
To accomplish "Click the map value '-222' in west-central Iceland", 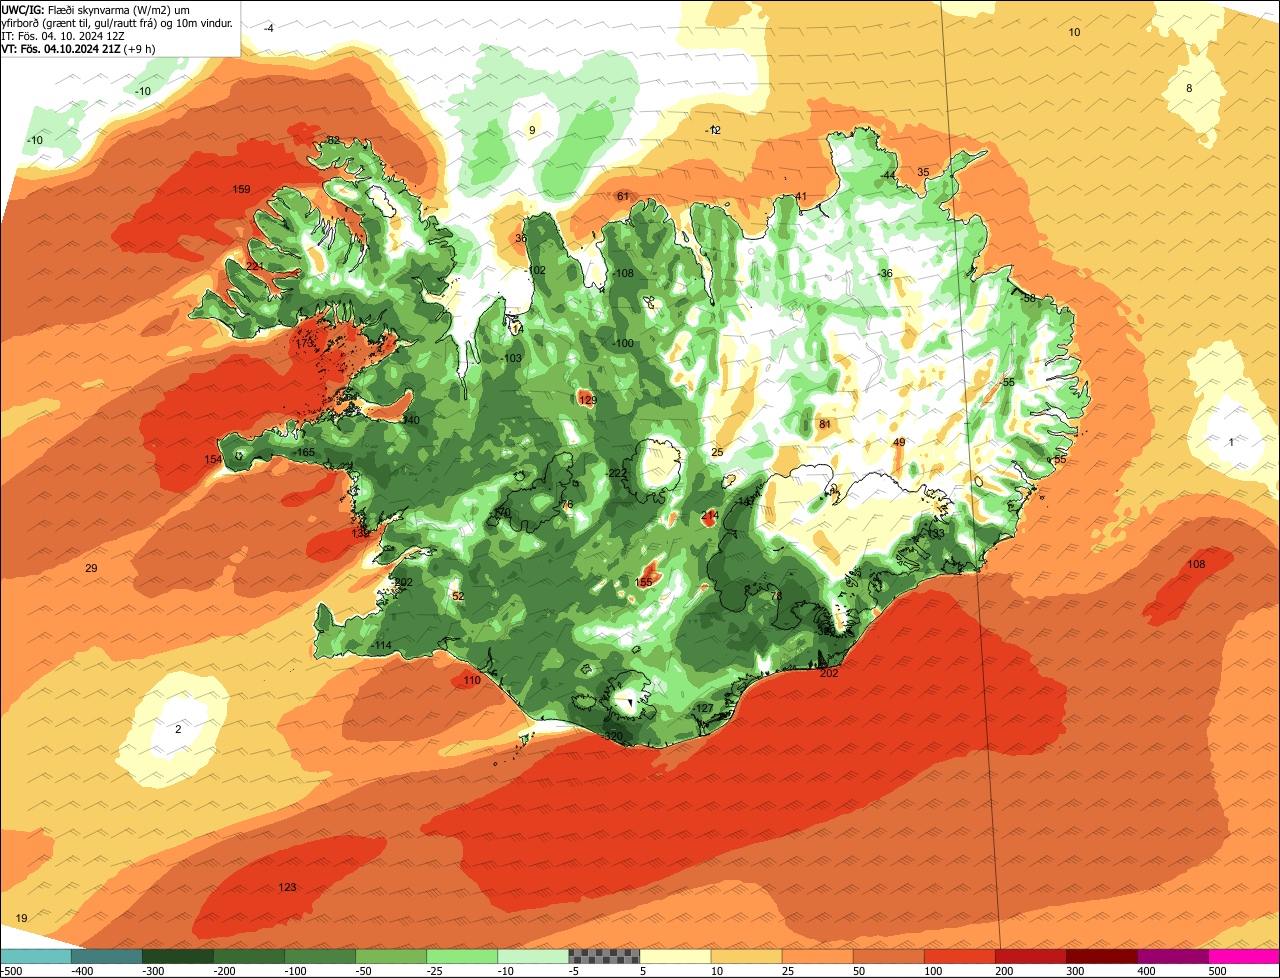I will pyautogui.click(x=617, y=473).
